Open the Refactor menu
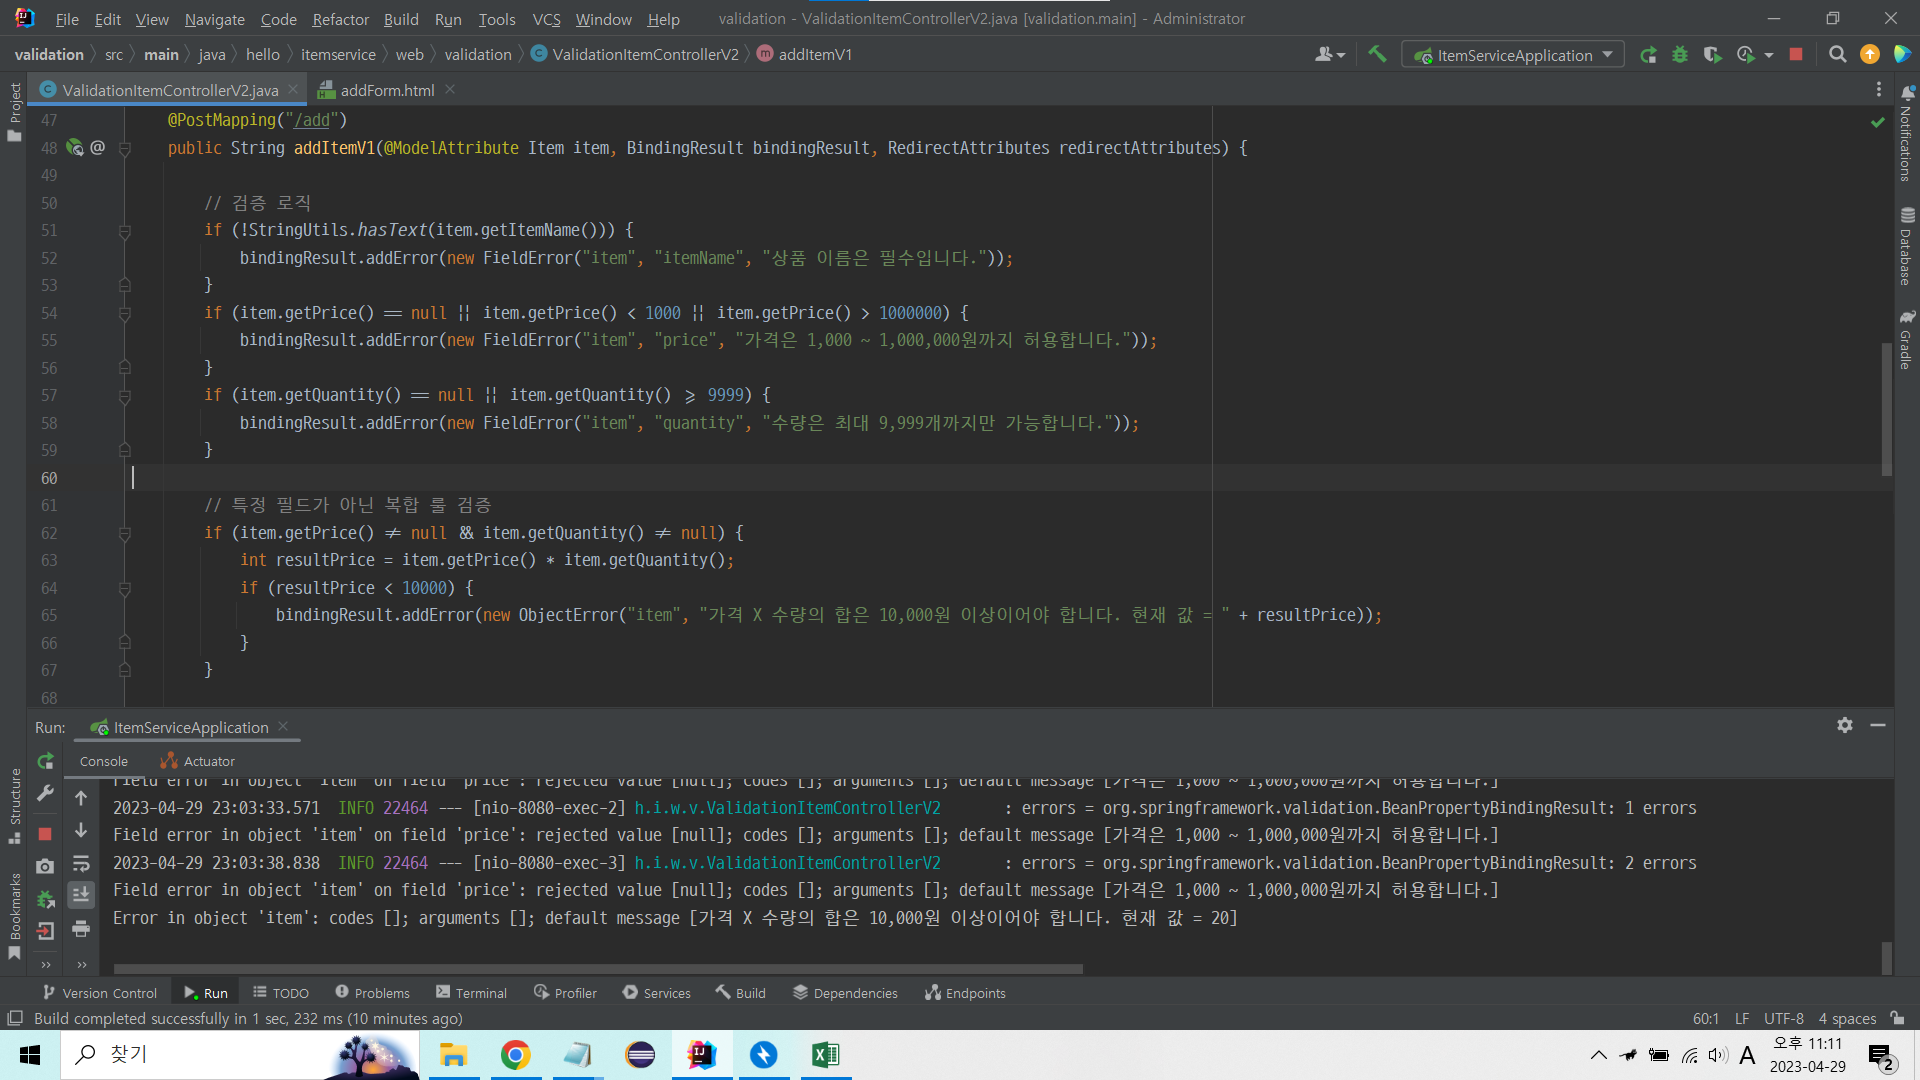The width and height of the screenshot is (1920, 1080). point(340,19)
